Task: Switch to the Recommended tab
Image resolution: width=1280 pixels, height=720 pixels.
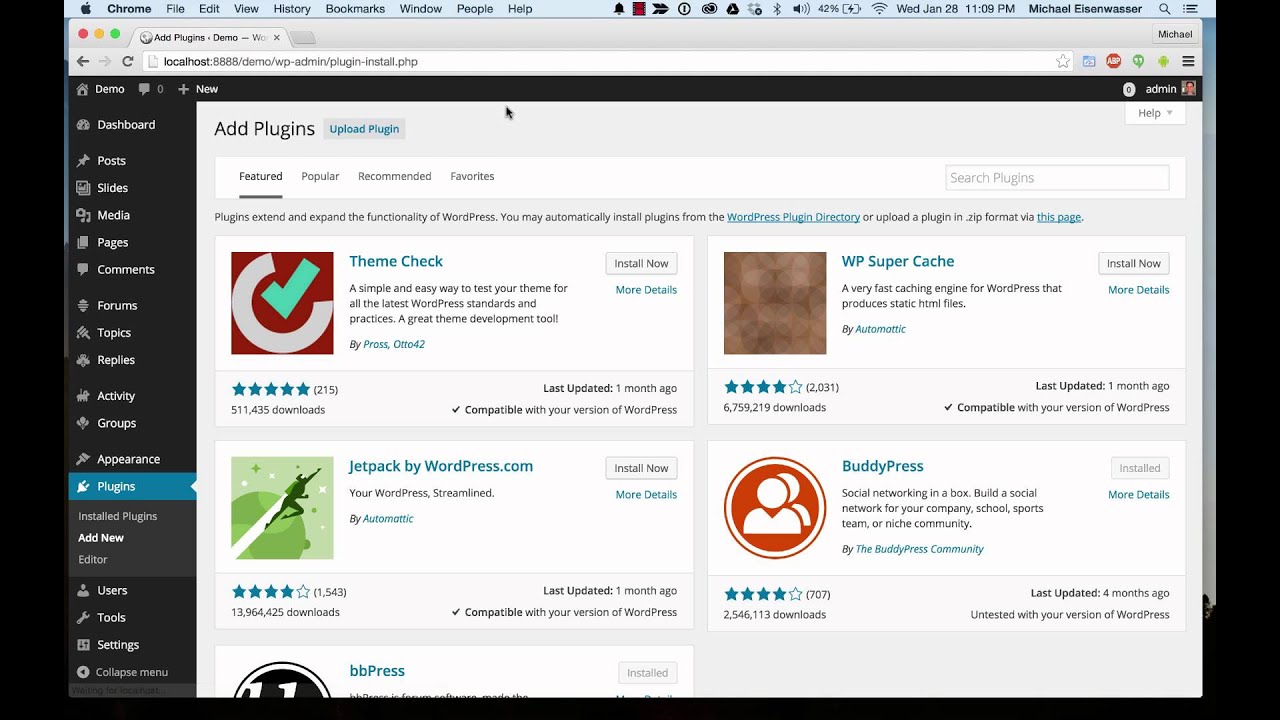Action: 395,177
